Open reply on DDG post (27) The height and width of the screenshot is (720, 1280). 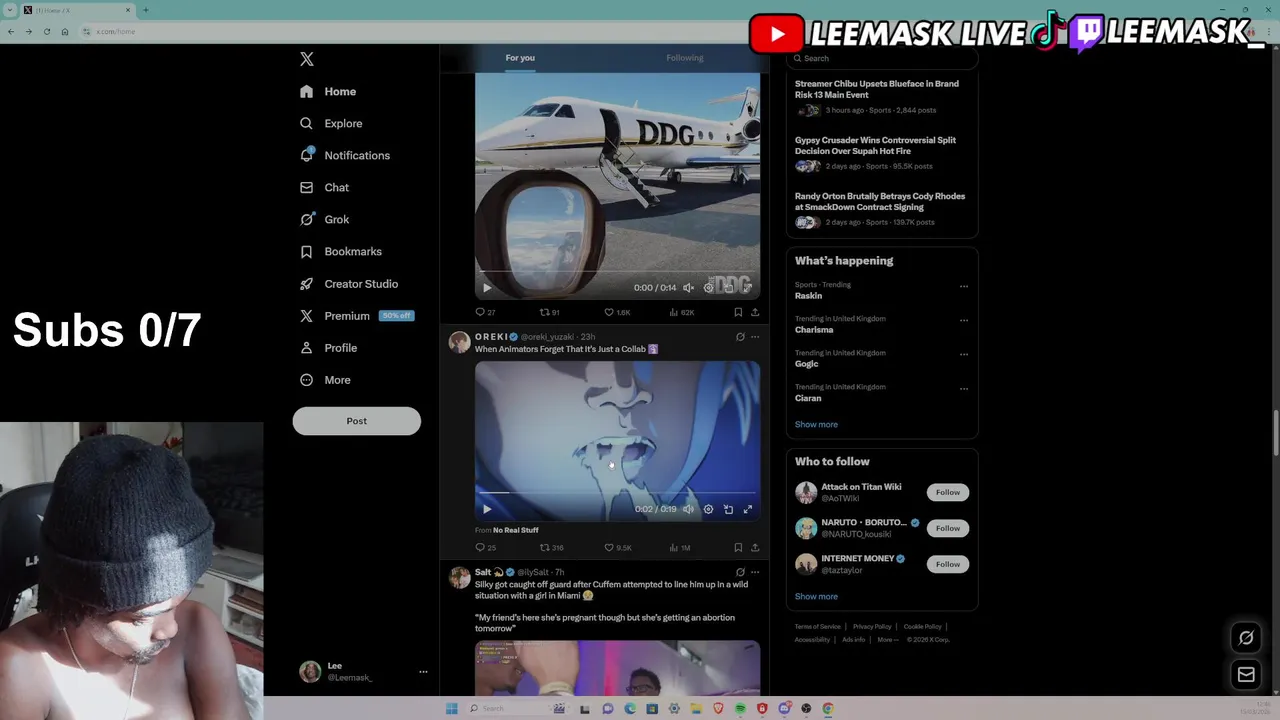[485, 312]
